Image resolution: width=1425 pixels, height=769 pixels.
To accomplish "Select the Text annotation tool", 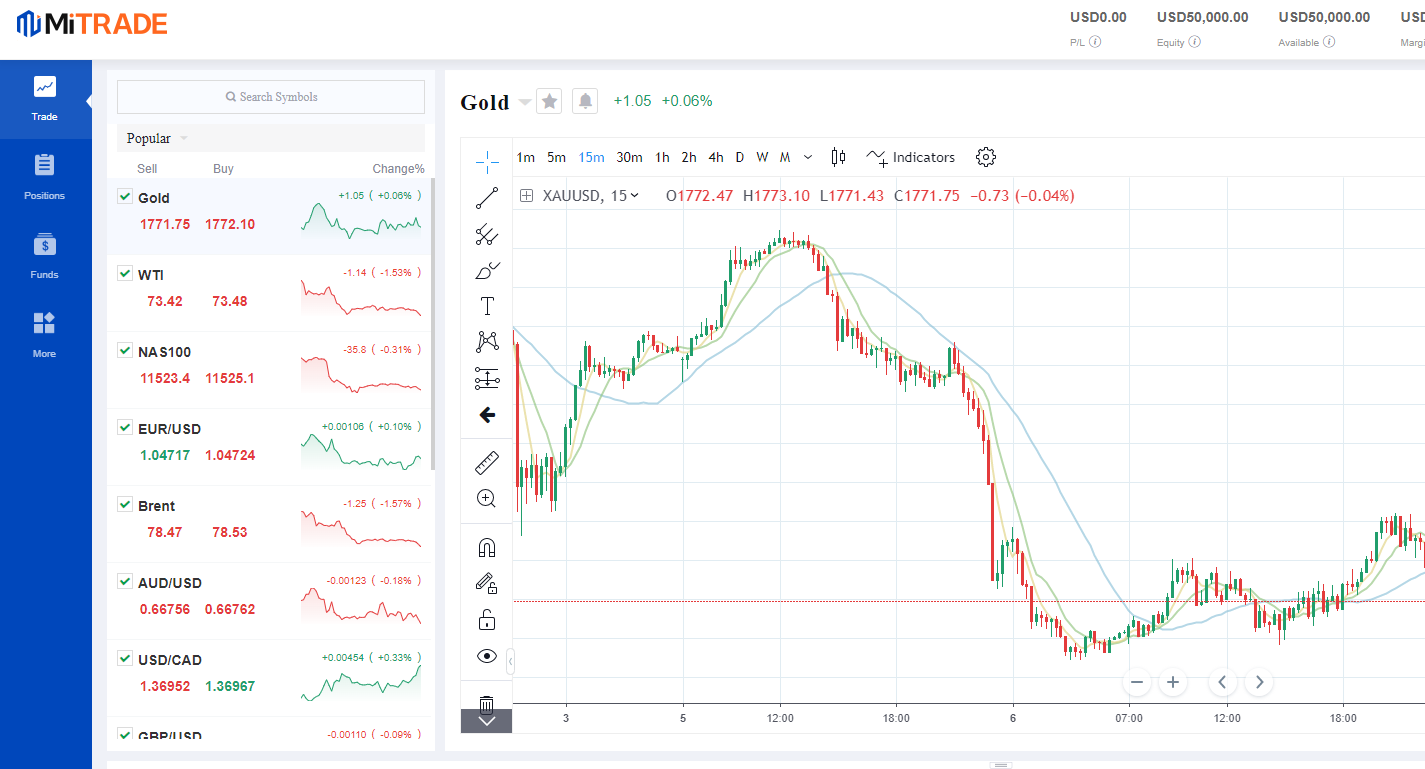I will click(487, 306).
